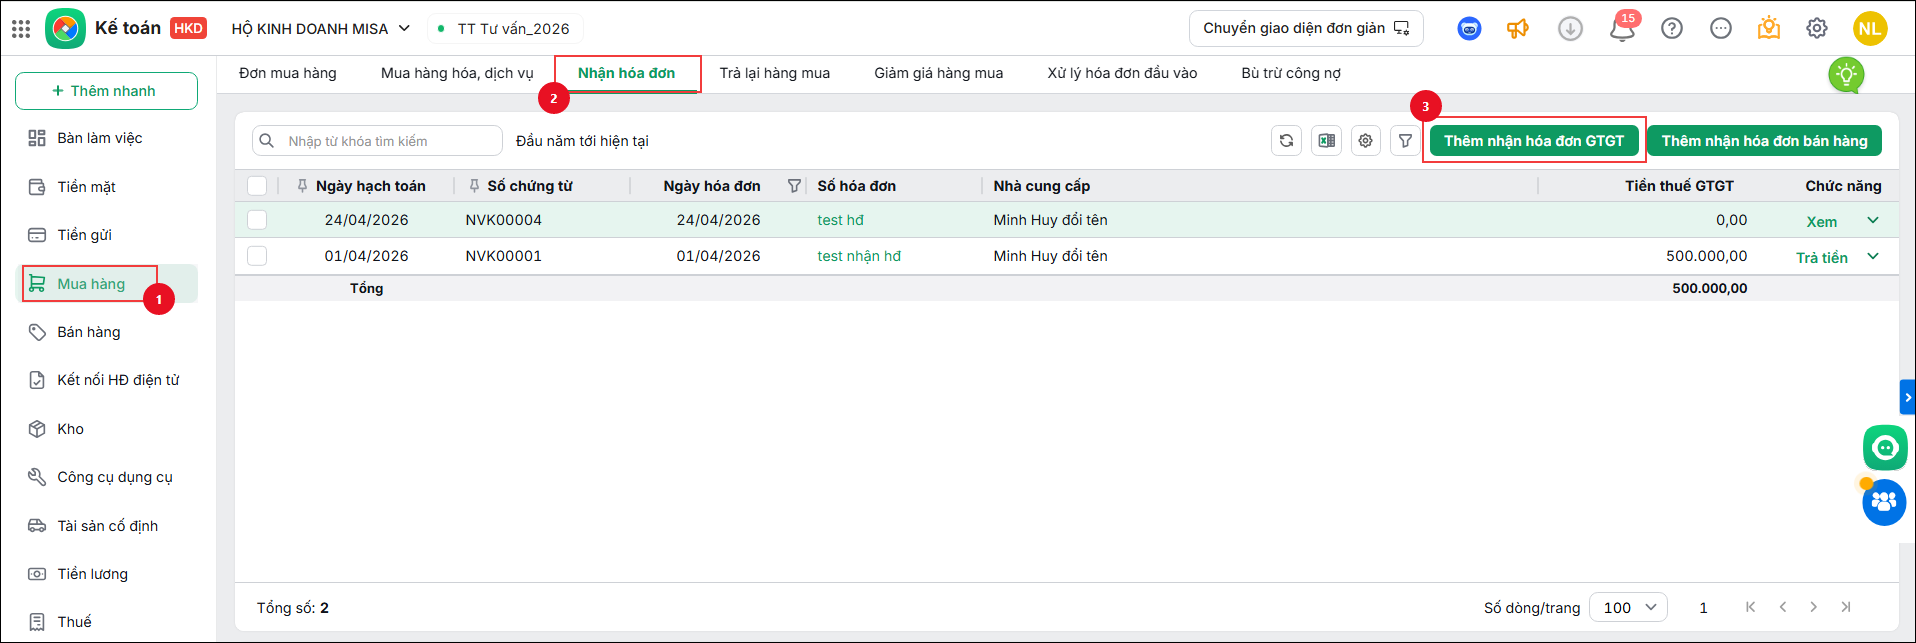Open the green chat support widget
Screen dimensions: 1916x643
(1885, 447)
